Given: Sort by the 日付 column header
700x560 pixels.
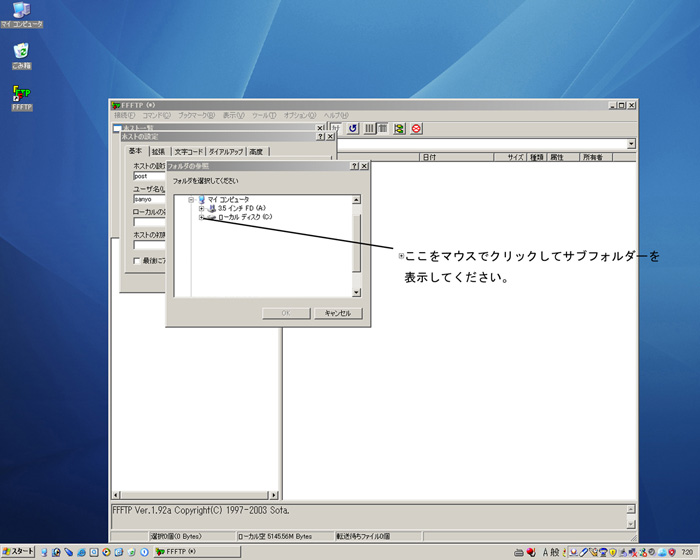Looking at the screenshot, I should point(457,157).
